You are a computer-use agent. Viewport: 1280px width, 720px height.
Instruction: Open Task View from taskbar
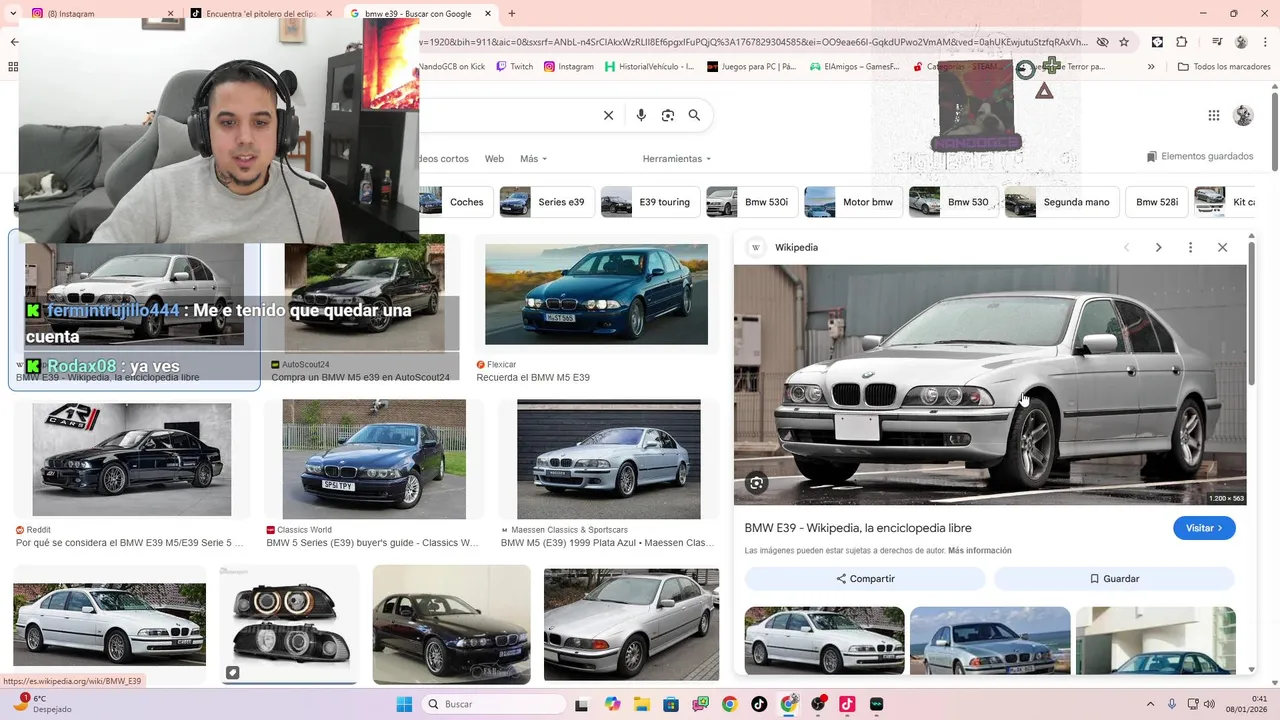(x=583, y=704)
